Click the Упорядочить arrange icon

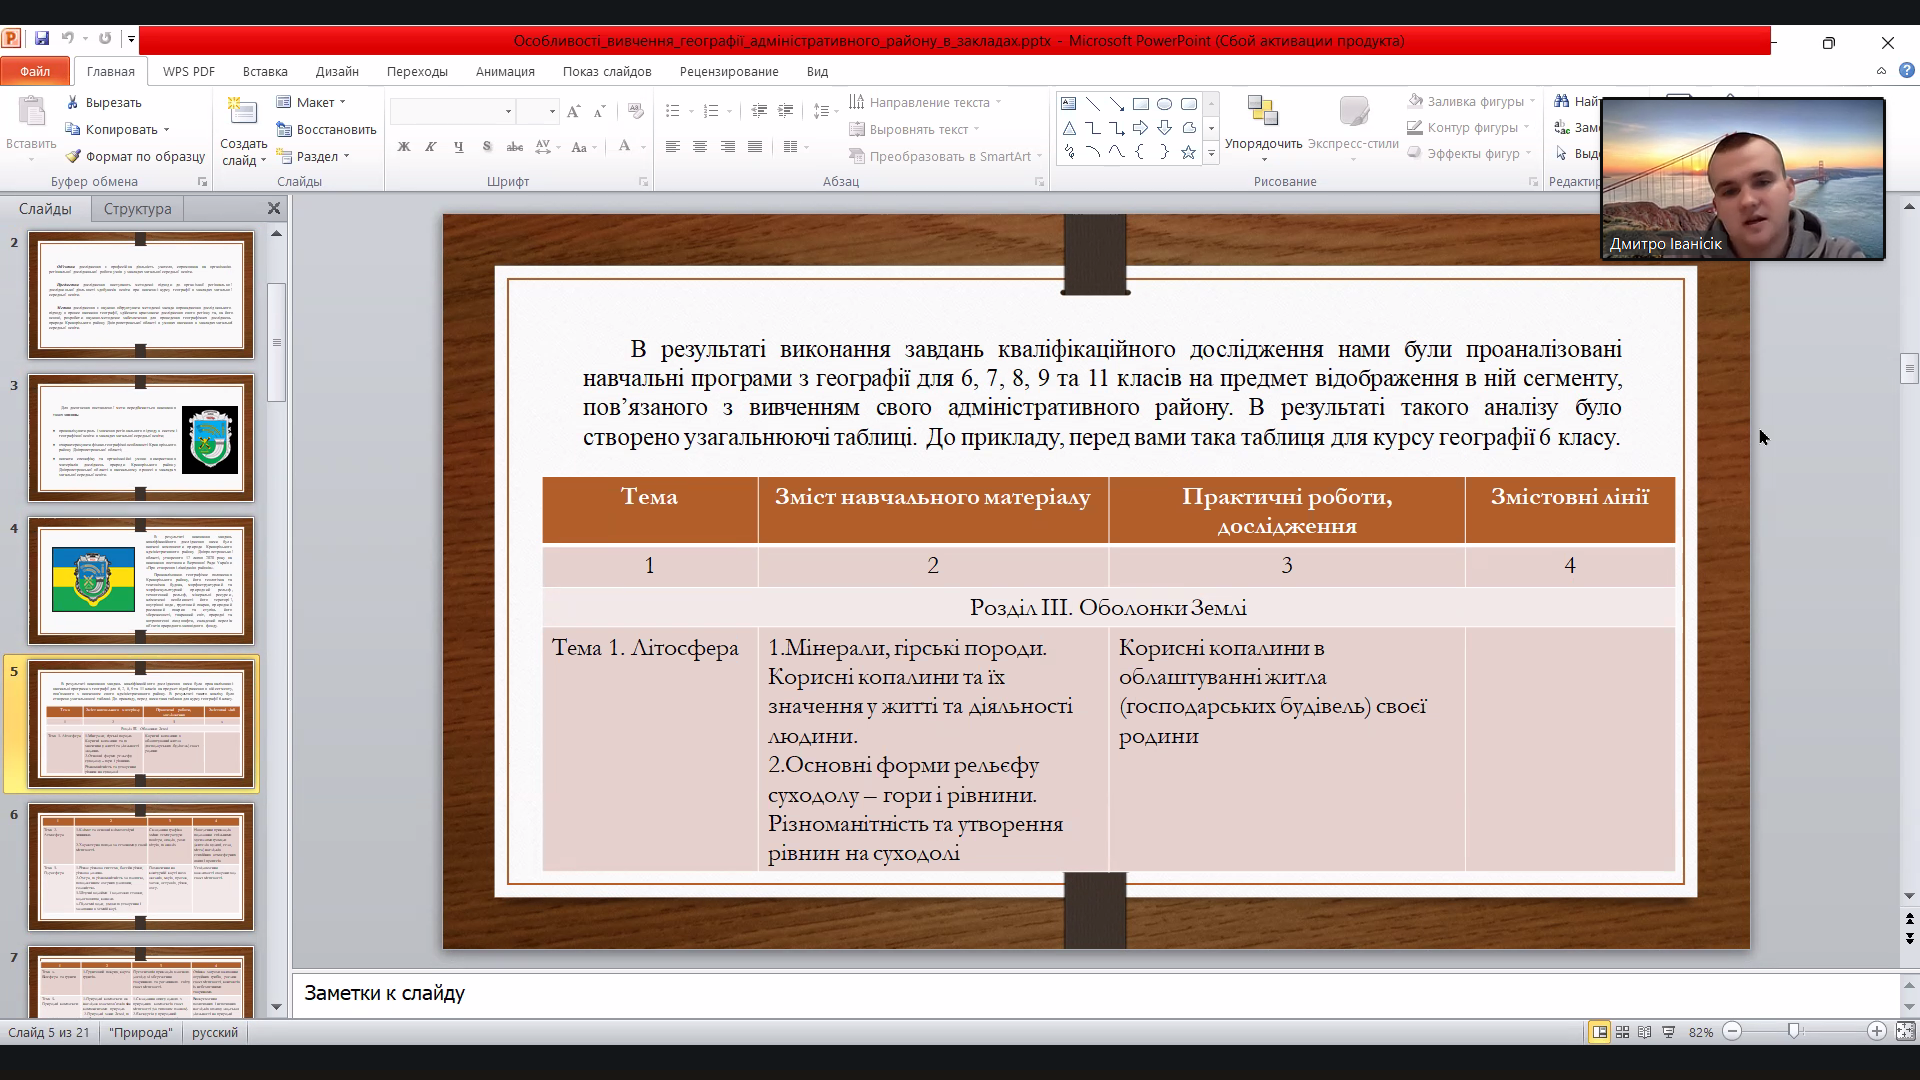click(x=1263, y=112)
